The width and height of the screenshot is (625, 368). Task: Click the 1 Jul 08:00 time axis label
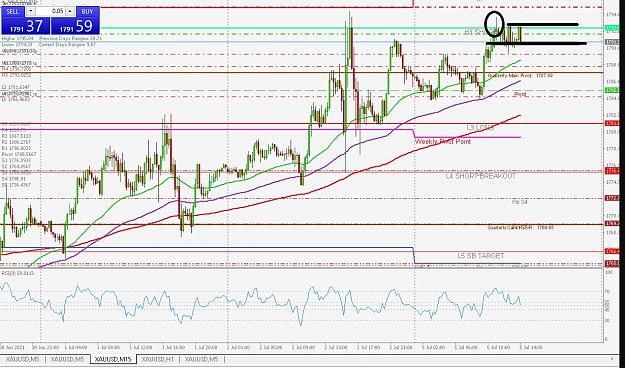pyautogui.click(x=108, y=347)
